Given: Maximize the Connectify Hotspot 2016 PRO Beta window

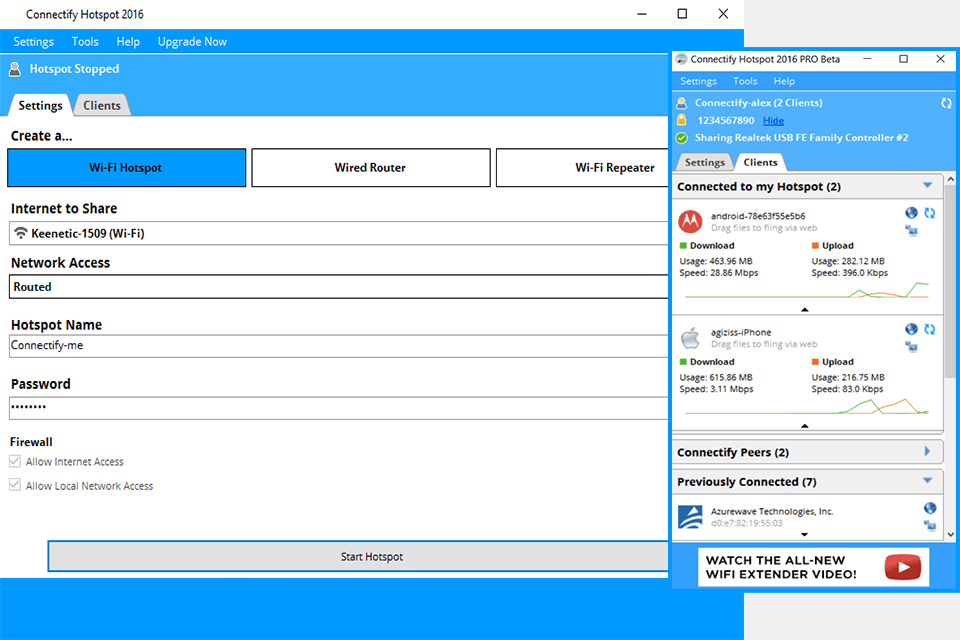Looking at the screenshot, I should (x=903, y=59).
